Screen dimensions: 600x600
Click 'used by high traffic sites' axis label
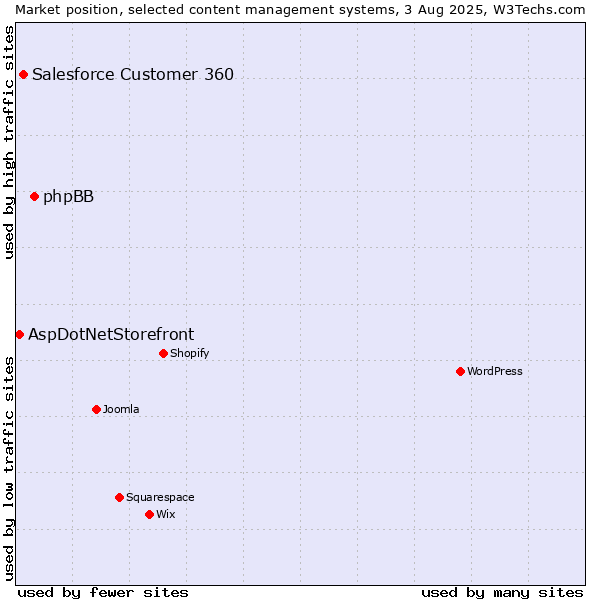(8, 142)
